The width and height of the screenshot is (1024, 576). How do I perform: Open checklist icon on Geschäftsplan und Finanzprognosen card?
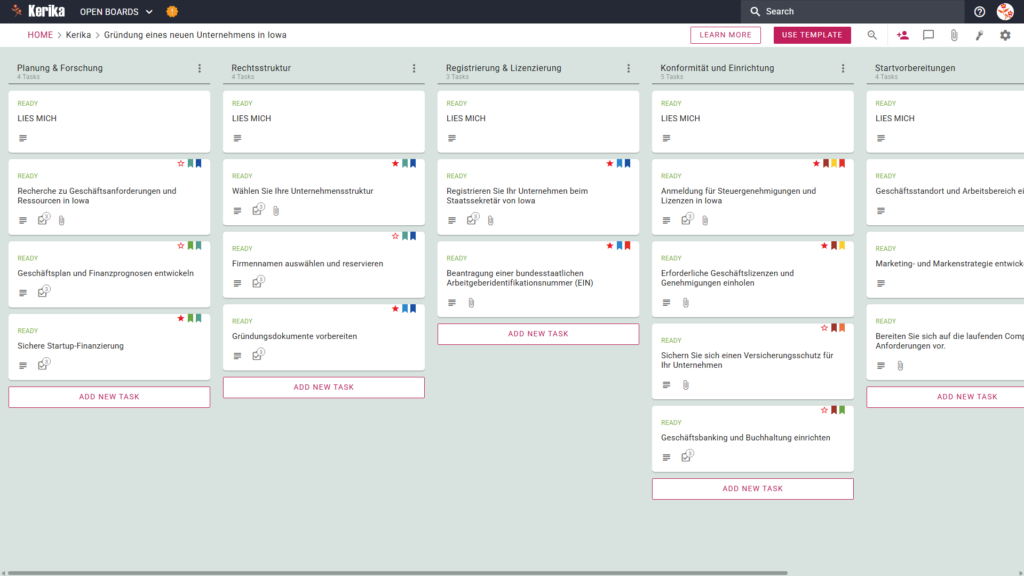tap(43, 292)
